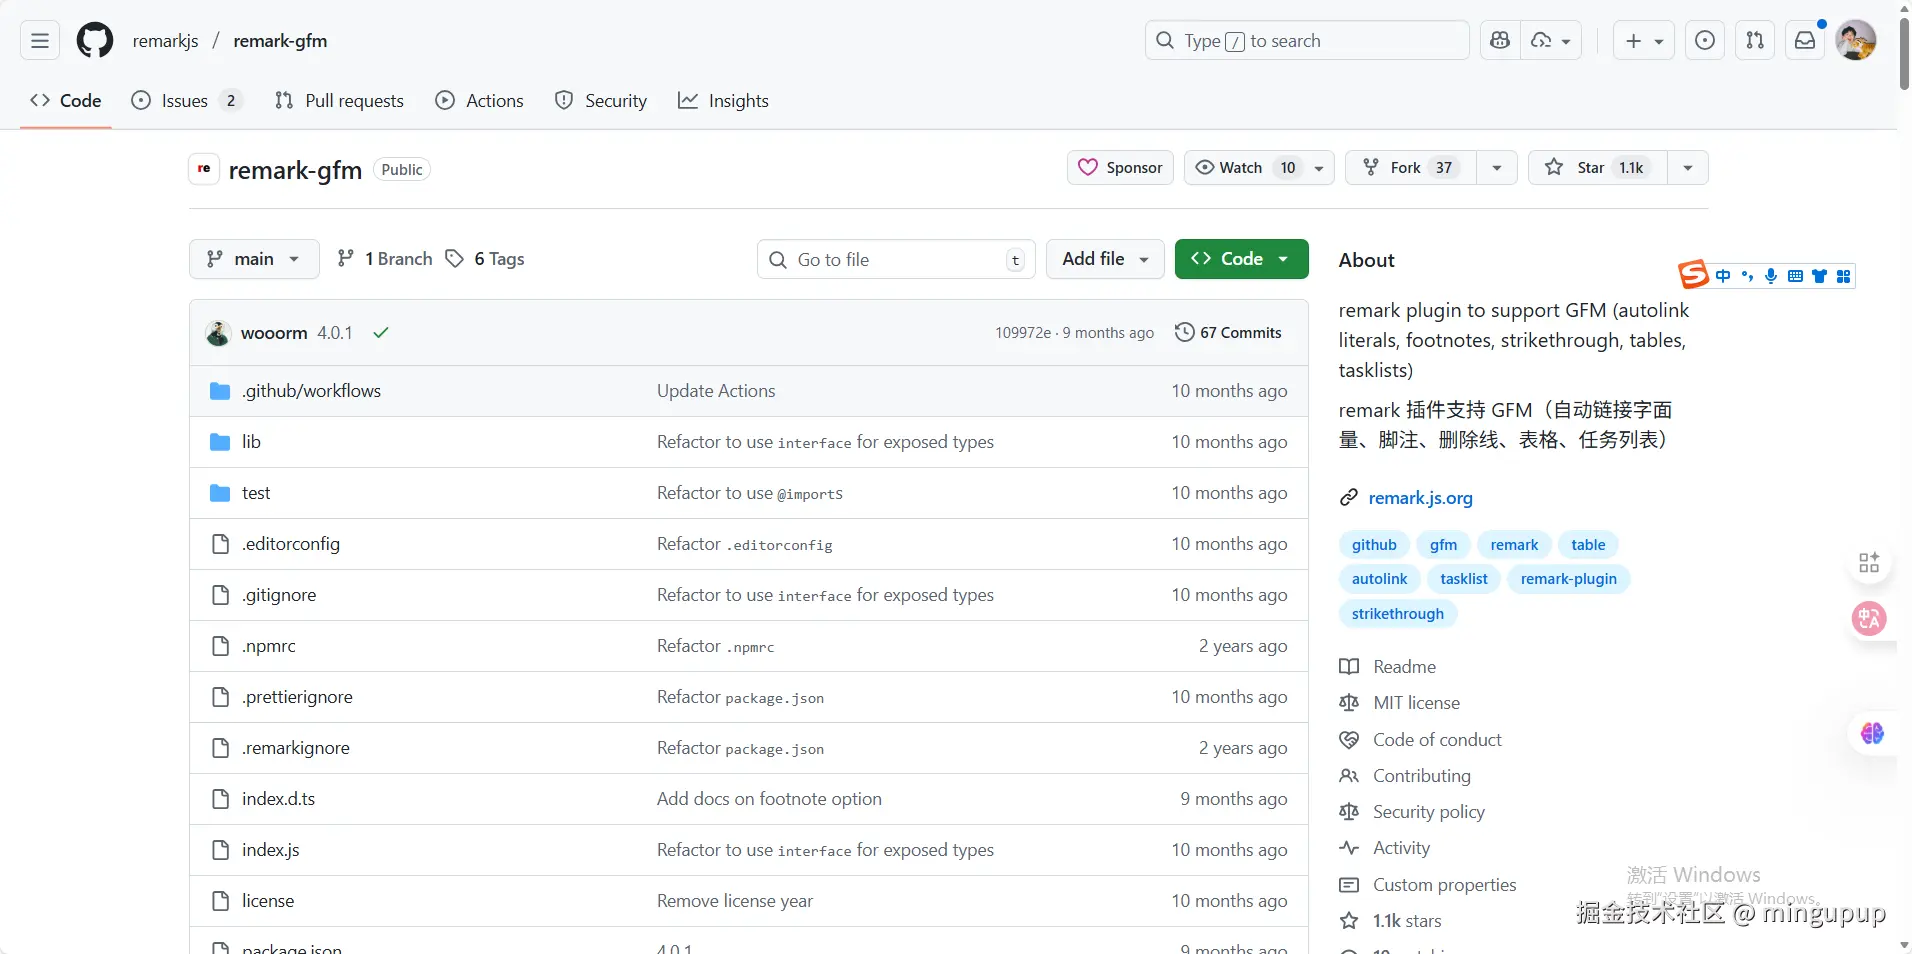Open the remark.js.org website link
This screenshot has height=954, width=1912.
point(1420,498)
